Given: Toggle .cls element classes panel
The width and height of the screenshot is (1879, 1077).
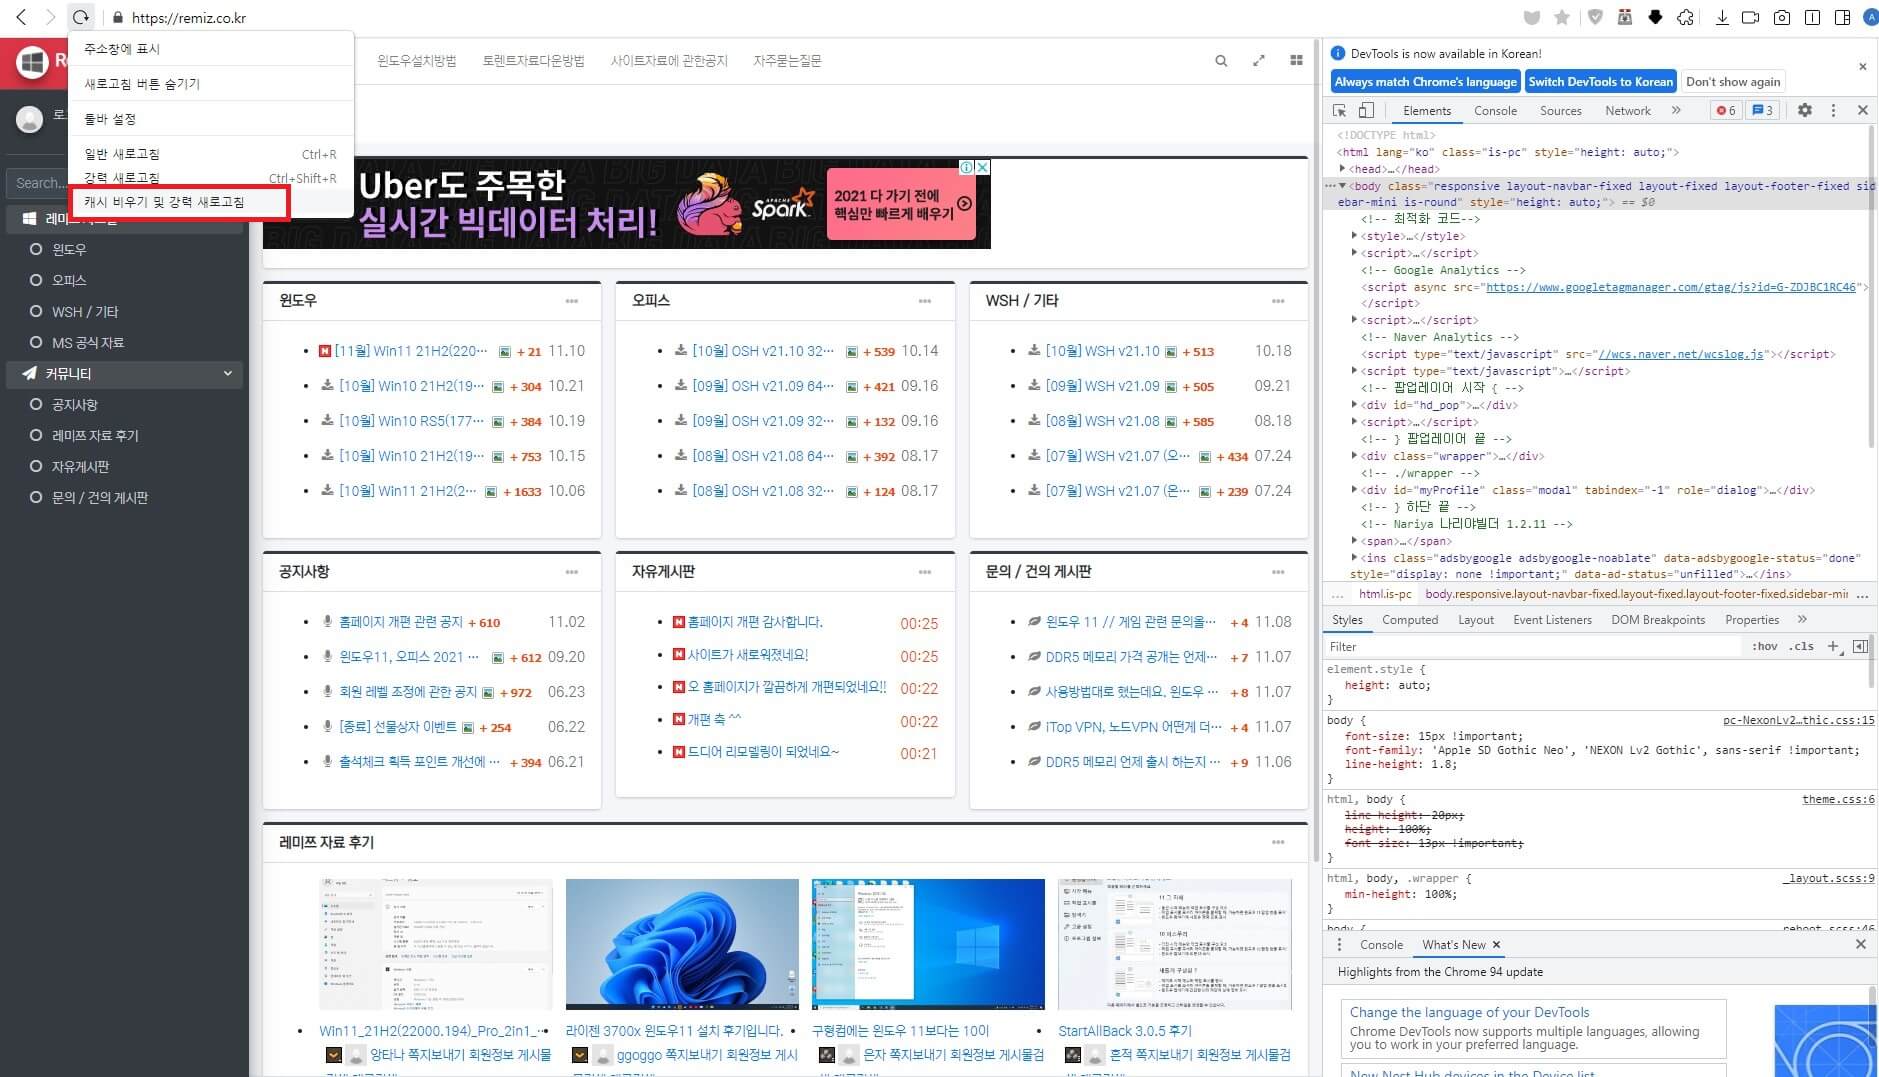Looking at the screenshot, I should 1802,646.
